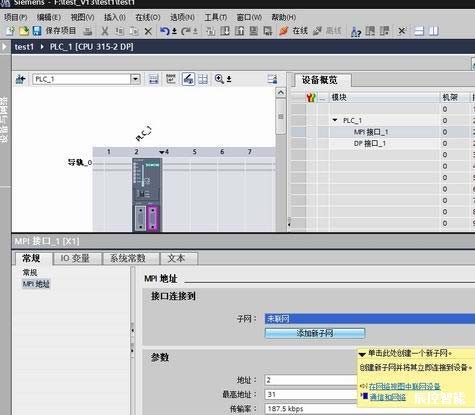Open the 项目(P) menu
The height and width of the screenshot is (415, 476).
15,17
